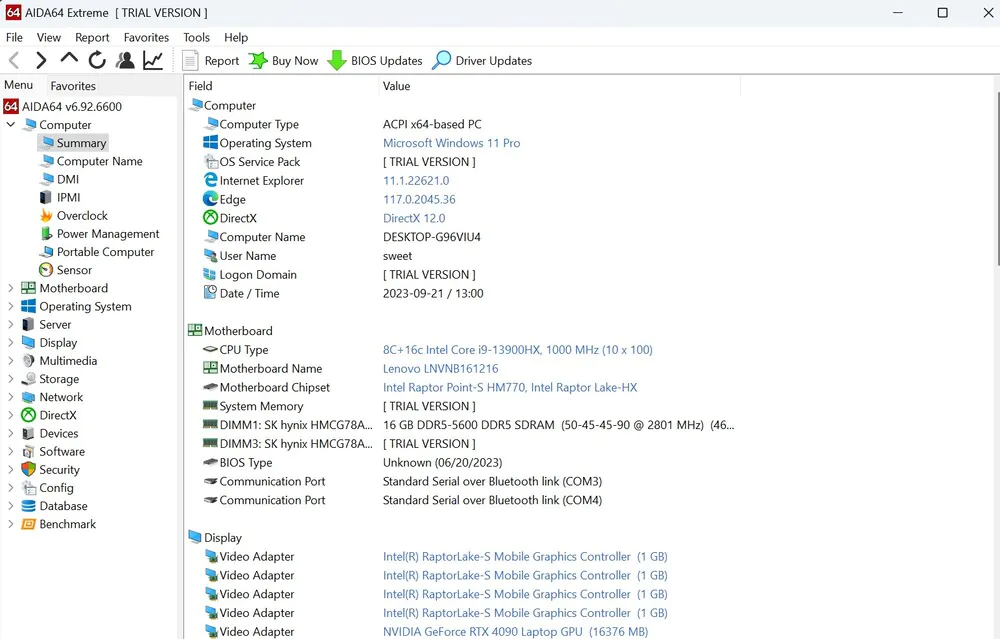Viewport: 1000px width, 639px height.
Task: Open the NVIDIA GeForce RTX 4090 Laptop GPU link
Action: 515,631
